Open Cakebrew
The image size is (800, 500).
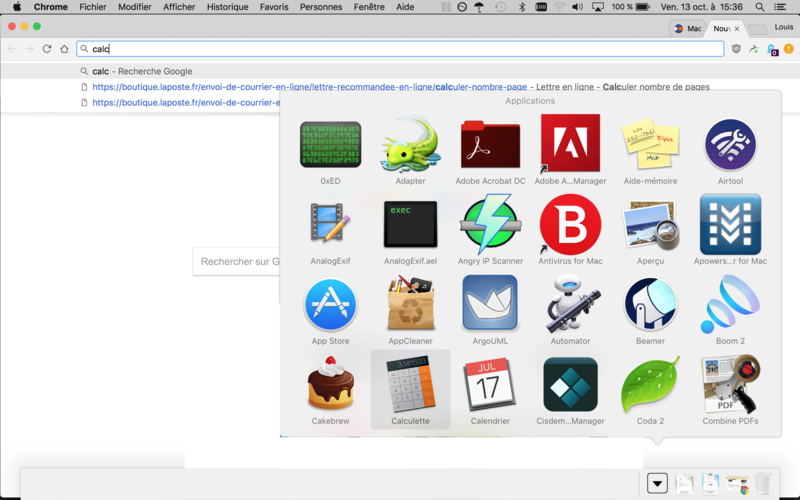[330, 384]
